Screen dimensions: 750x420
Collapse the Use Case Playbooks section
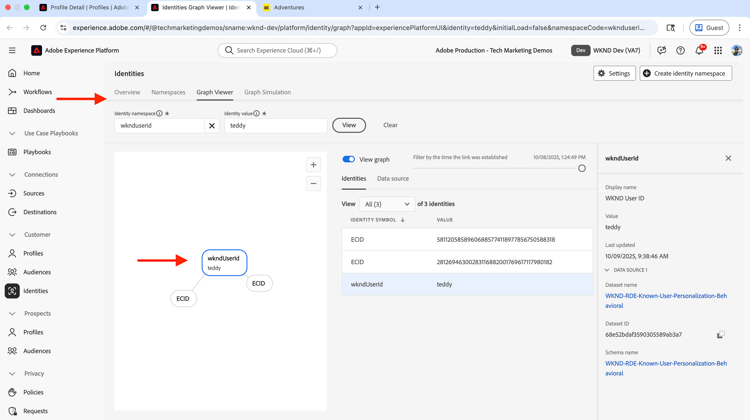click(12, 133)
